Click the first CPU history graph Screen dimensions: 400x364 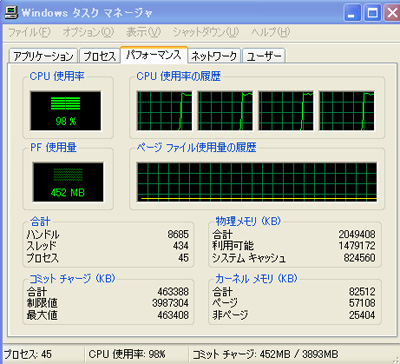coord(164,111)
